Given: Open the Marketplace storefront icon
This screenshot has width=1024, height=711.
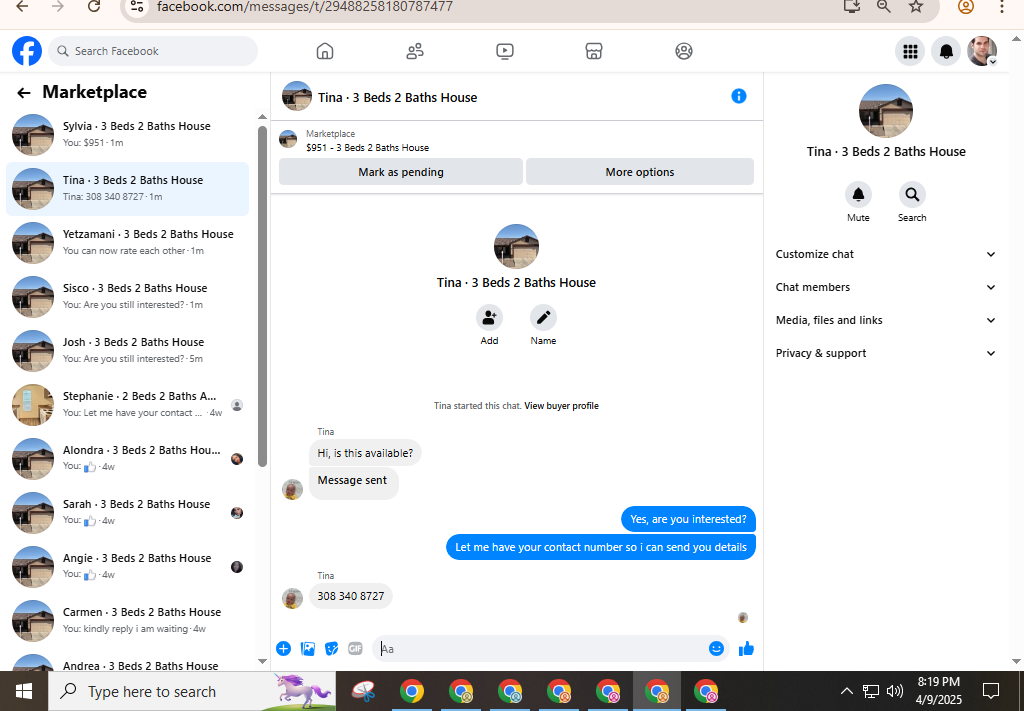Looking at the screenshot, I should click(x=594, y=51).
